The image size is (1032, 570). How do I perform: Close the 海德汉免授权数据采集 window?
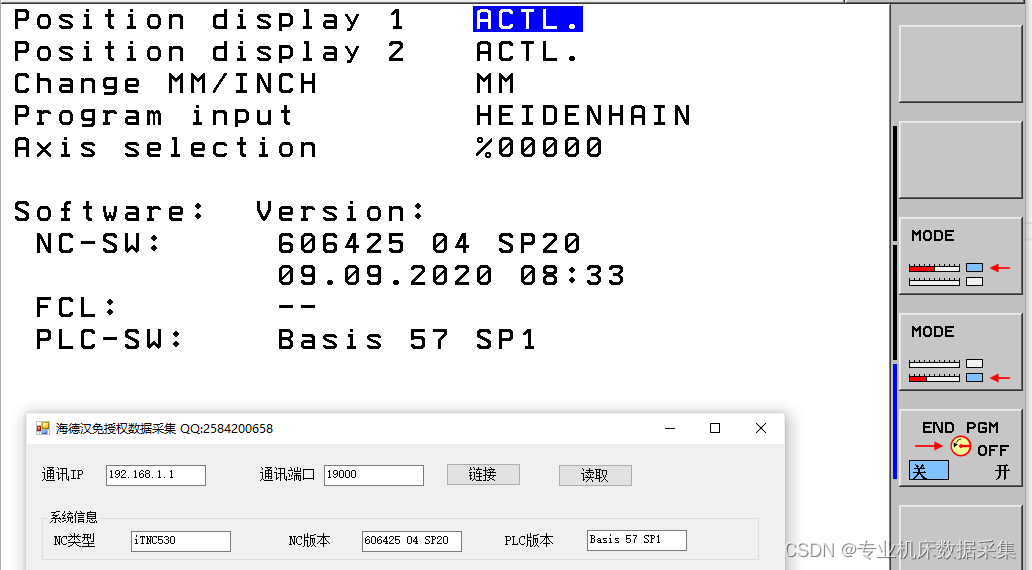click(x=761, y=428)
